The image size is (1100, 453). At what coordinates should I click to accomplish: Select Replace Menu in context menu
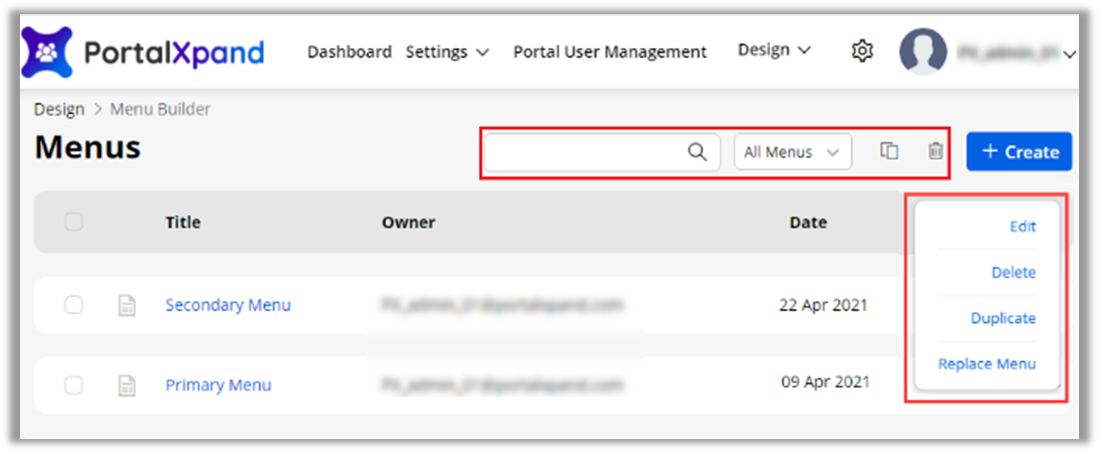pos(986,364)
